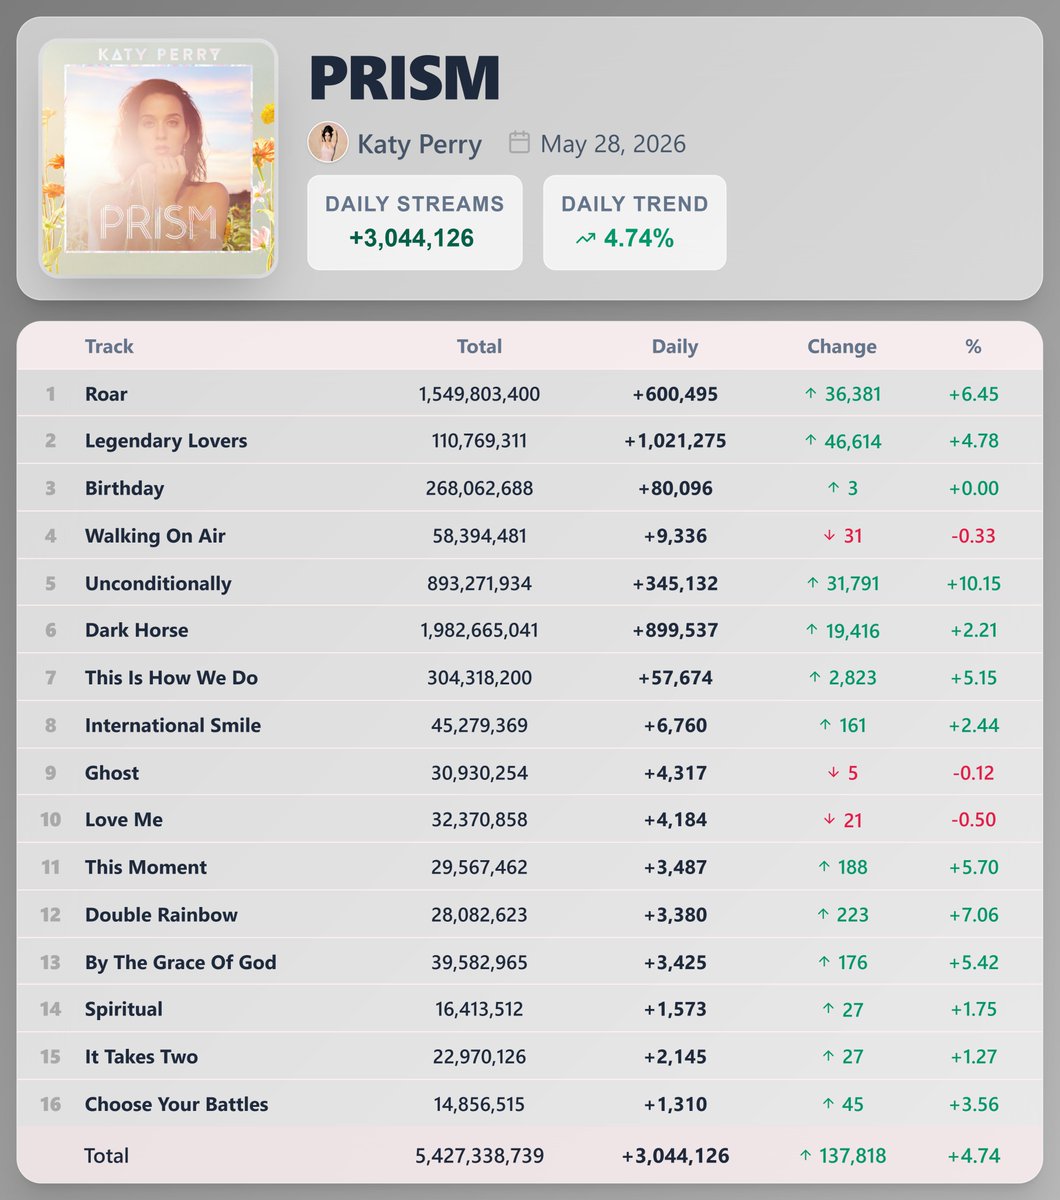
Task: Open the Katy Perry artist name
Action: coord(419,144)
